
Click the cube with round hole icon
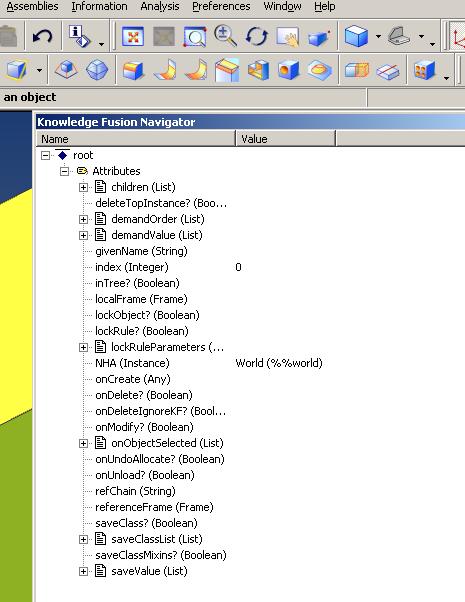pyautogui.click(x=288, y=70)
